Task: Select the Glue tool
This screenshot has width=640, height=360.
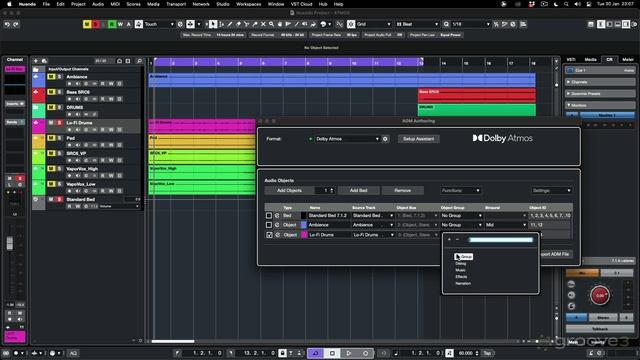Action: point(255,24)
